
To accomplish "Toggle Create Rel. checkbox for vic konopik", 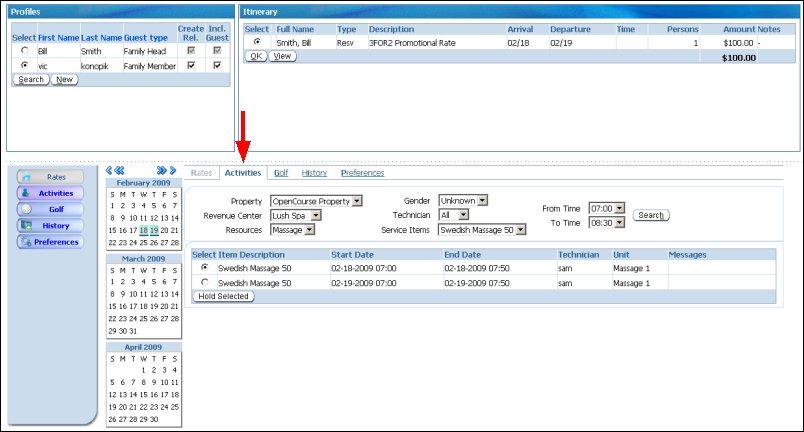I will point(192,65).
